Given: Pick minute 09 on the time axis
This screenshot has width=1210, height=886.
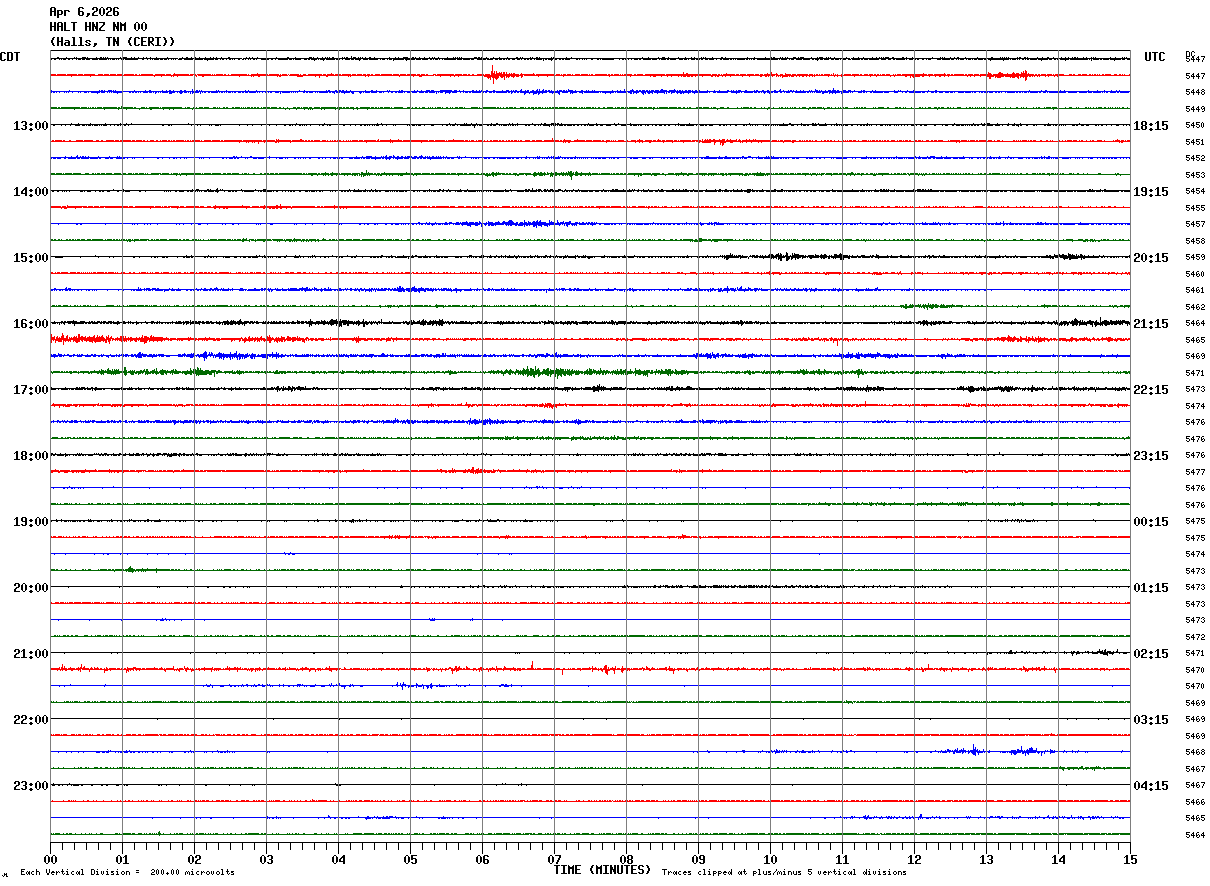Looking at the screenshot, I should pyautogui.click(x=699, y=859).
